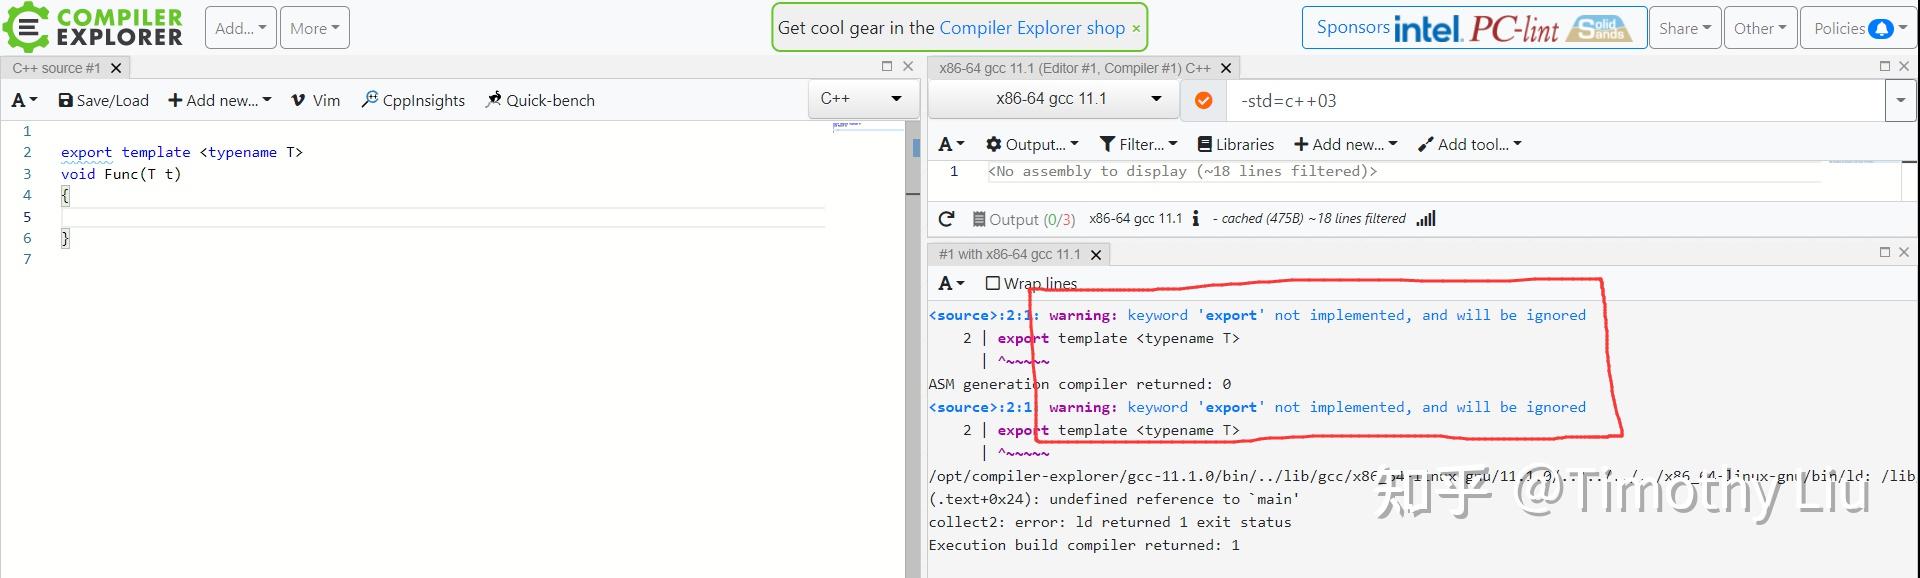
Task: Click the orange compilation status icon
Action: pos(1204,100)
